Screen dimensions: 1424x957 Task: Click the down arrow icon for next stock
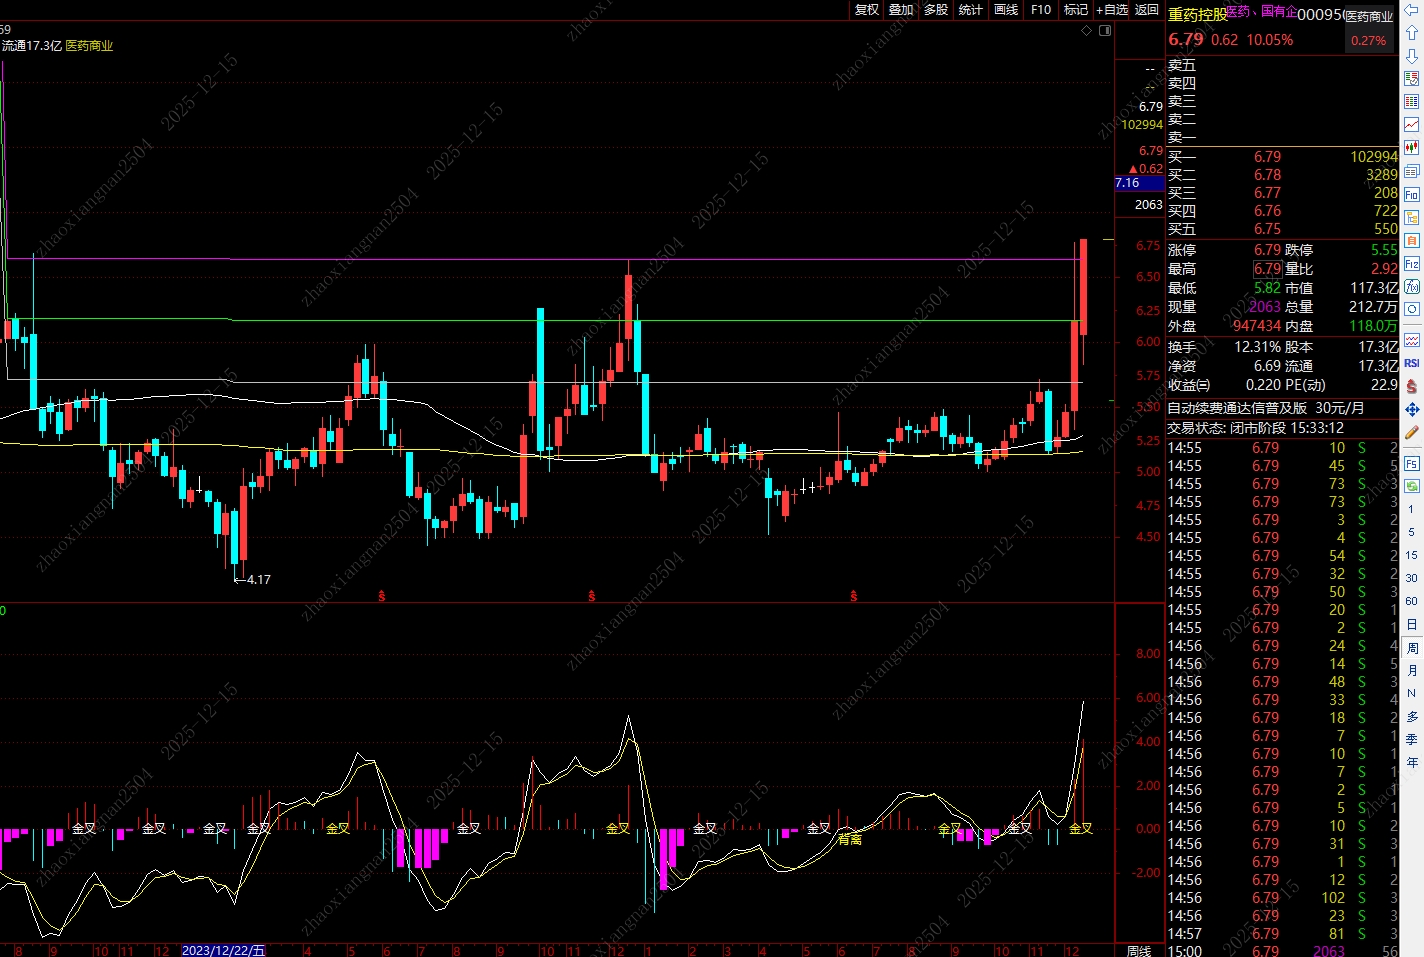(1411, 56)
